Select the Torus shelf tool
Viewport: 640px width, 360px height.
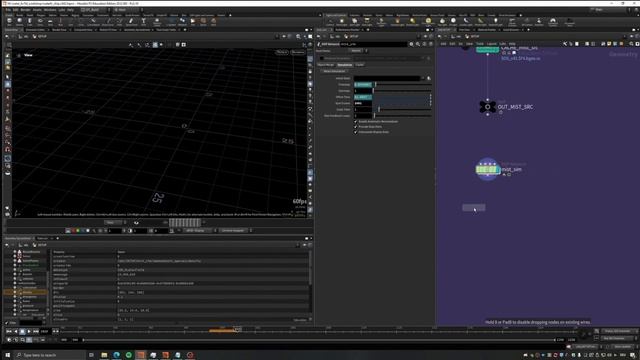(40, 22)
